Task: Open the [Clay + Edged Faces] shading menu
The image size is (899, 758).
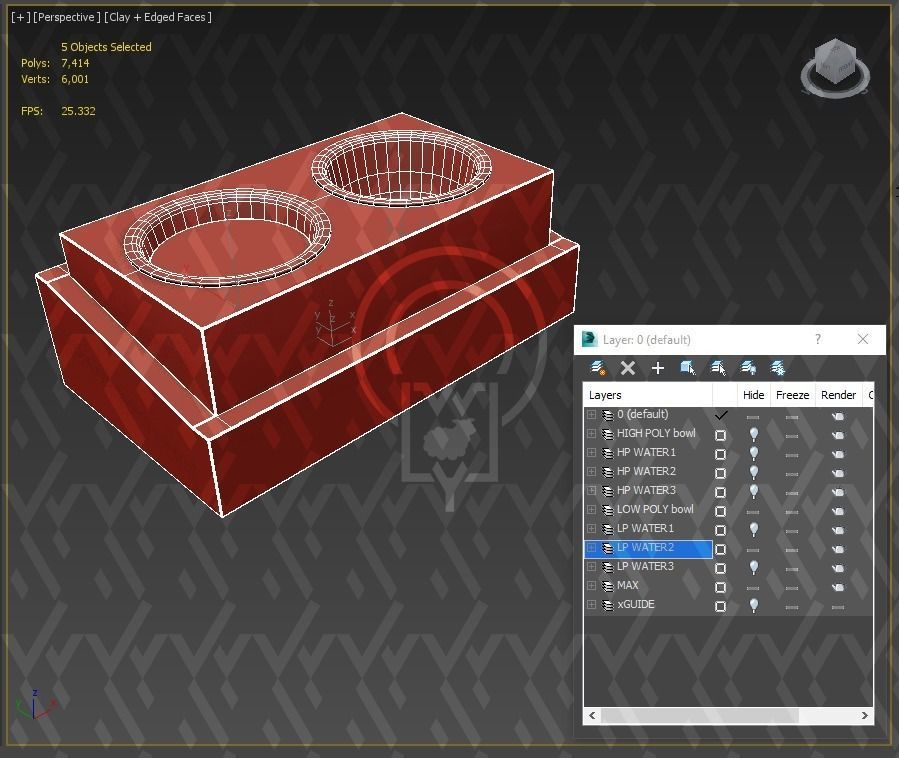Action: (158, 17)
